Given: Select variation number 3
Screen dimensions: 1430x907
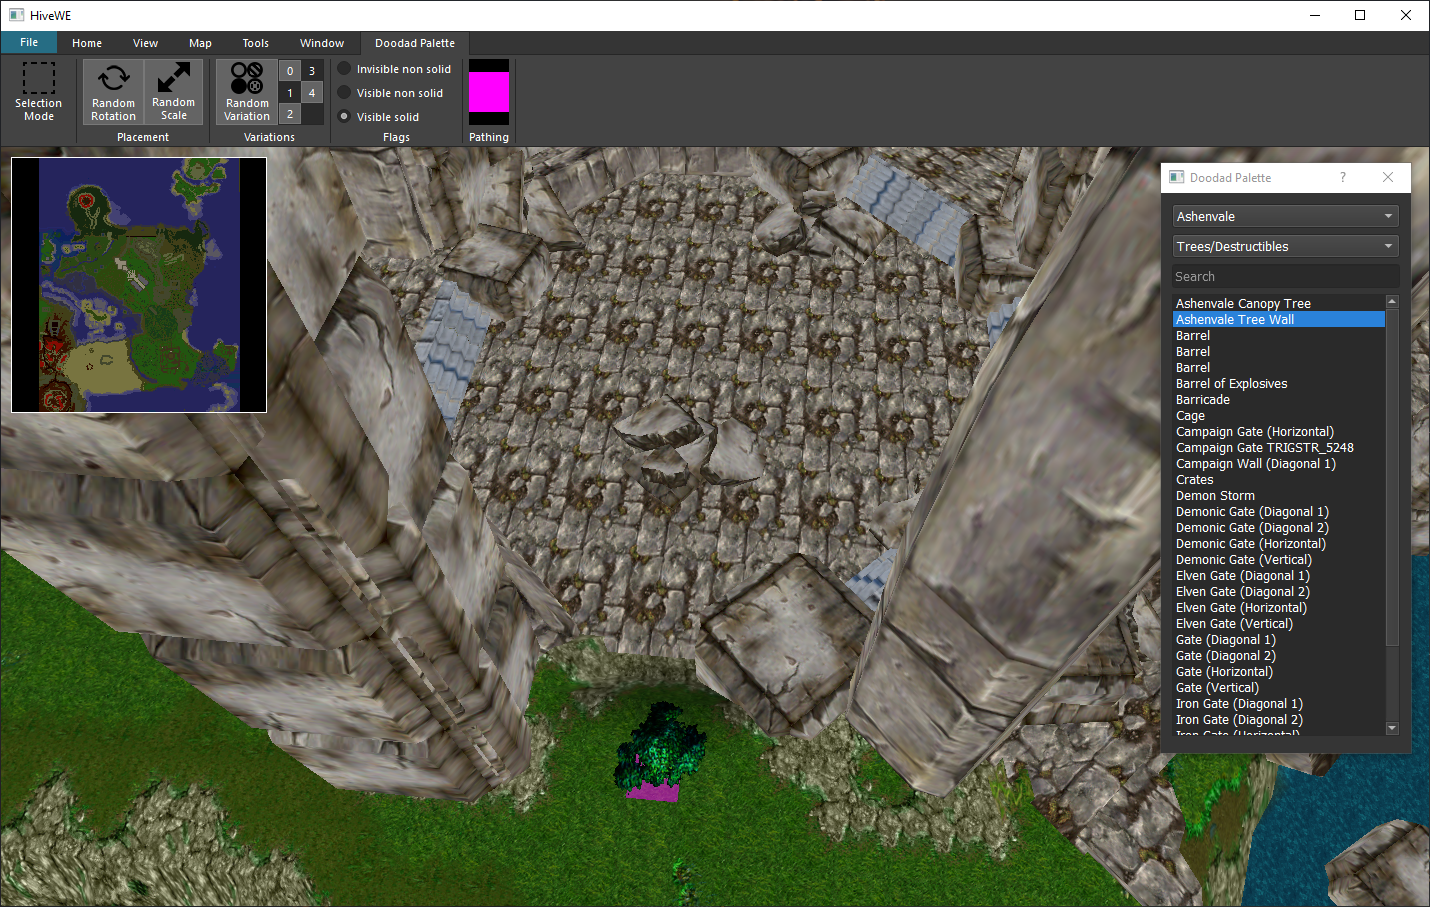Looking at the screenshot, I should click(312, 71).
